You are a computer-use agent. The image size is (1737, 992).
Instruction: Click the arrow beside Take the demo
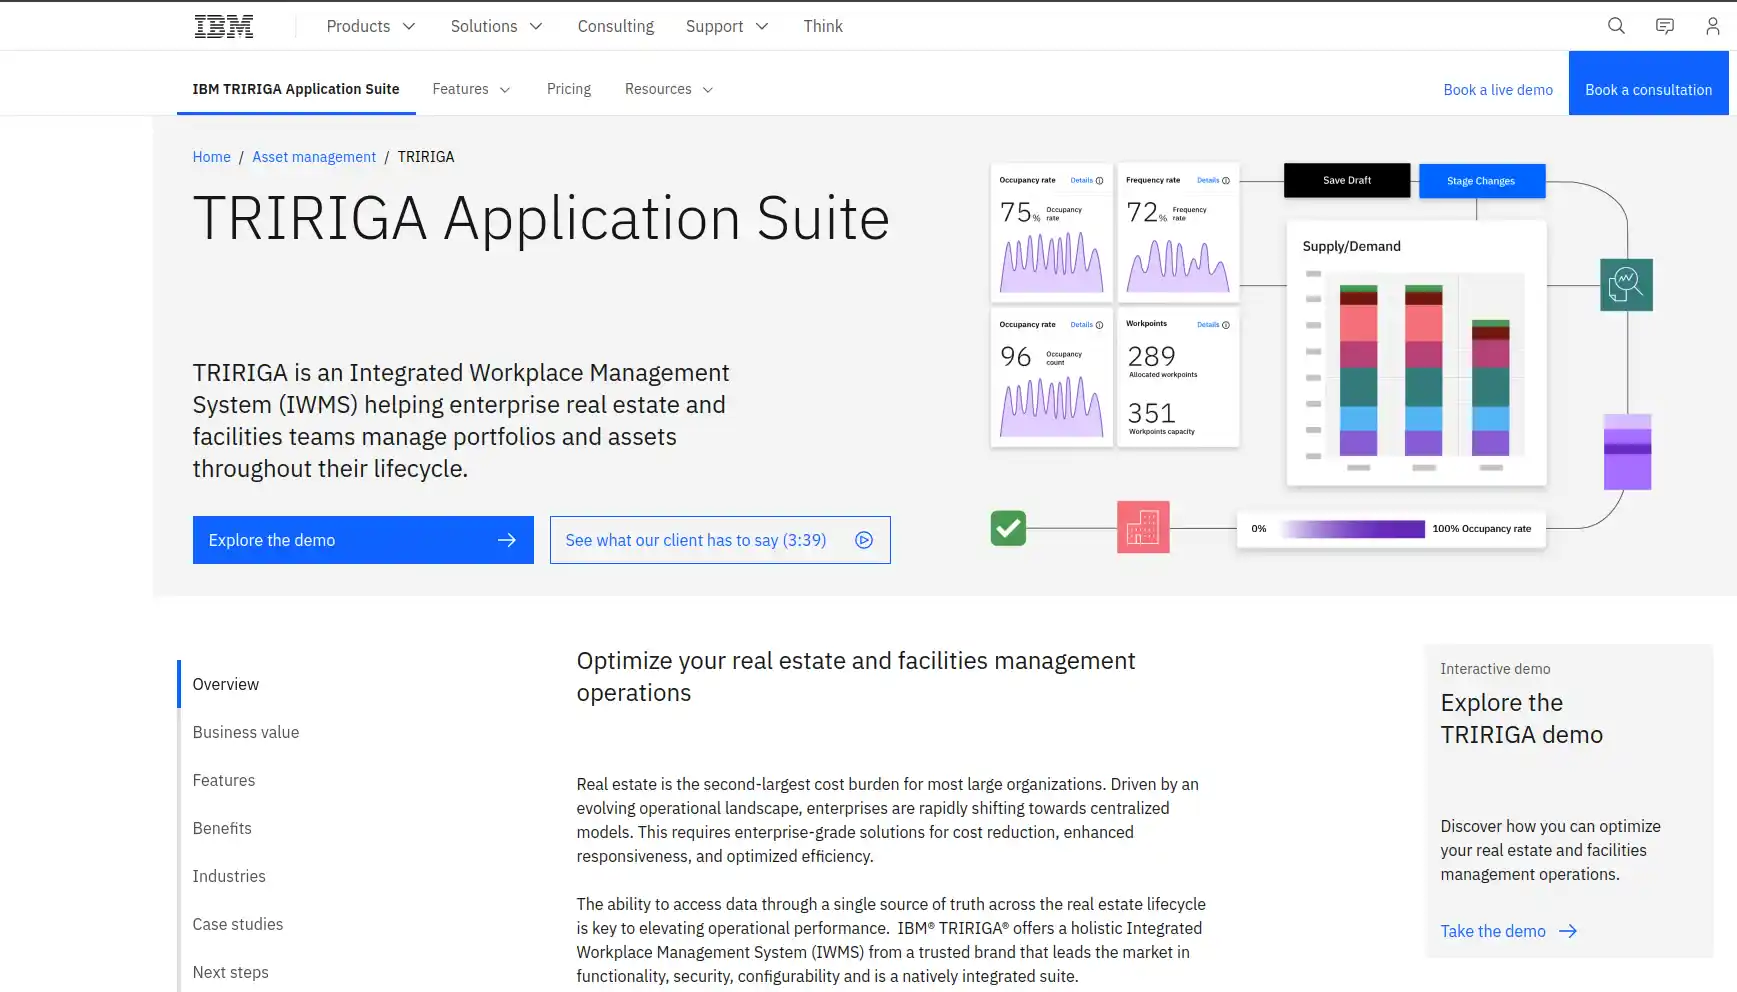pyautogui.click(x=1568, y=931)
